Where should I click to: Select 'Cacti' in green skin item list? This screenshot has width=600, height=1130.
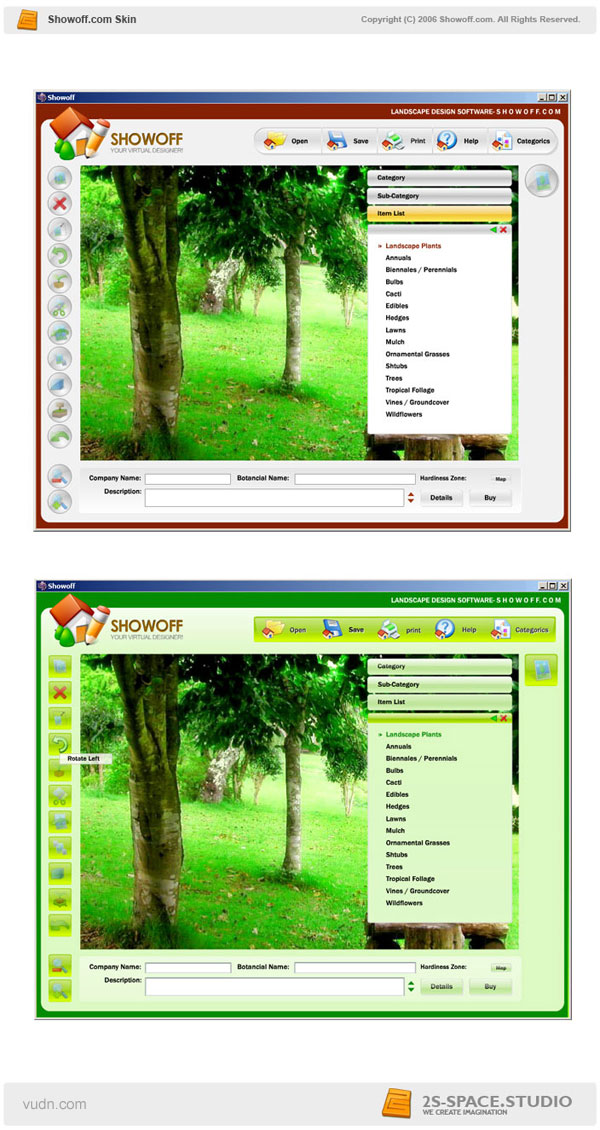tap(393, 783)
